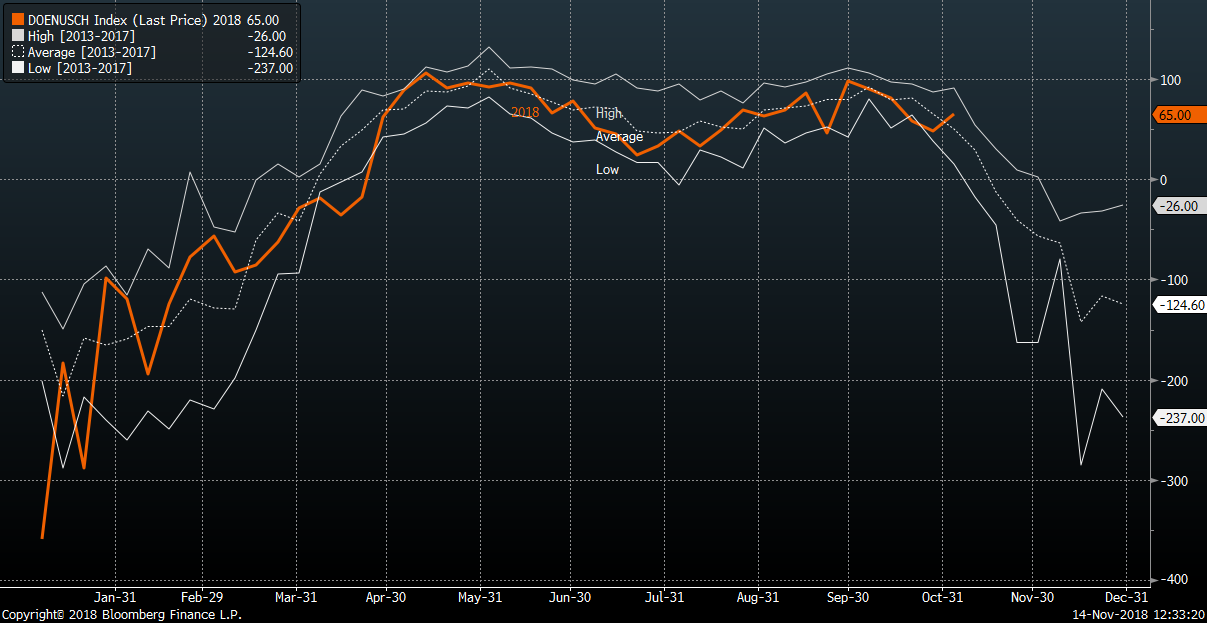
Task: Click the Low [2013-2017] legend swatch
Action: [x=18, y=68]
